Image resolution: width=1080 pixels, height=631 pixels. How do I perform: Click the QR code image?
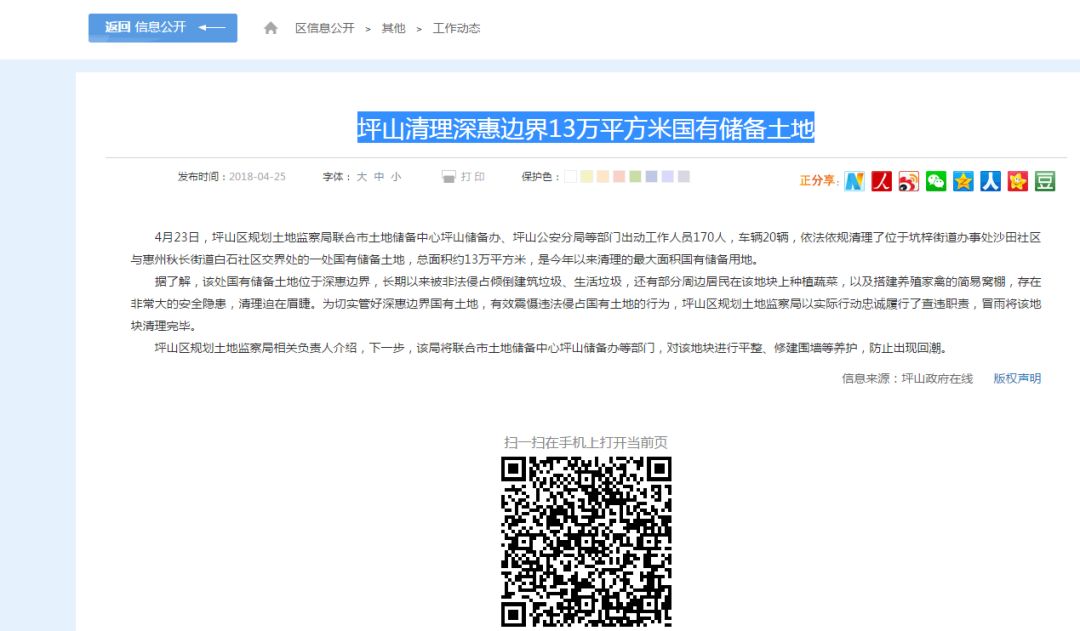[586, 541]
